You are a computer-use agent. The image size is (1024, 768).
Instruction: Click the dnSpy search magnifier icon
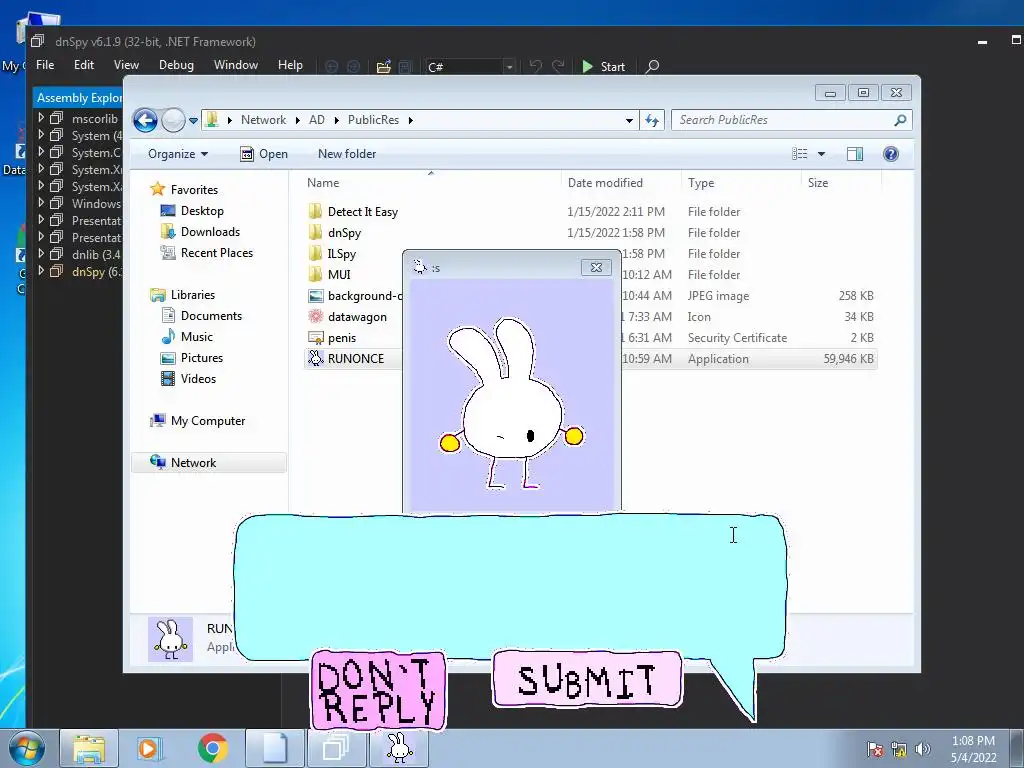[x=652, y=67]
